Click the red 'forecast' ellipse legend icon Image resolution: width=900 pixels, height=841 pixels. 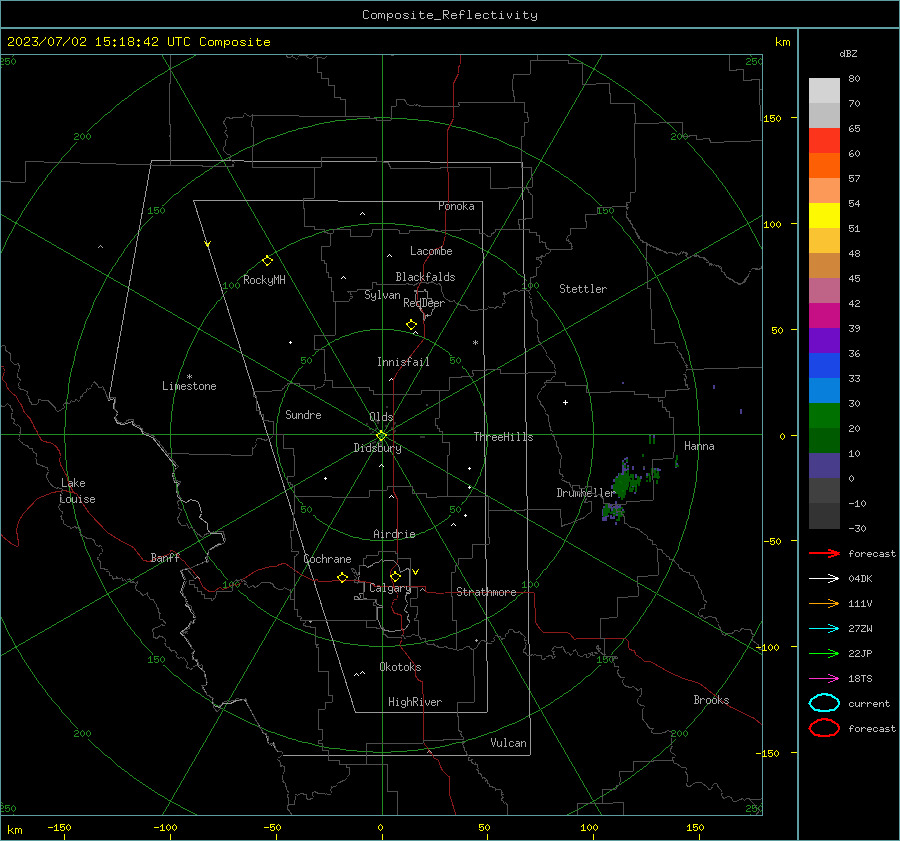(824, 728)
